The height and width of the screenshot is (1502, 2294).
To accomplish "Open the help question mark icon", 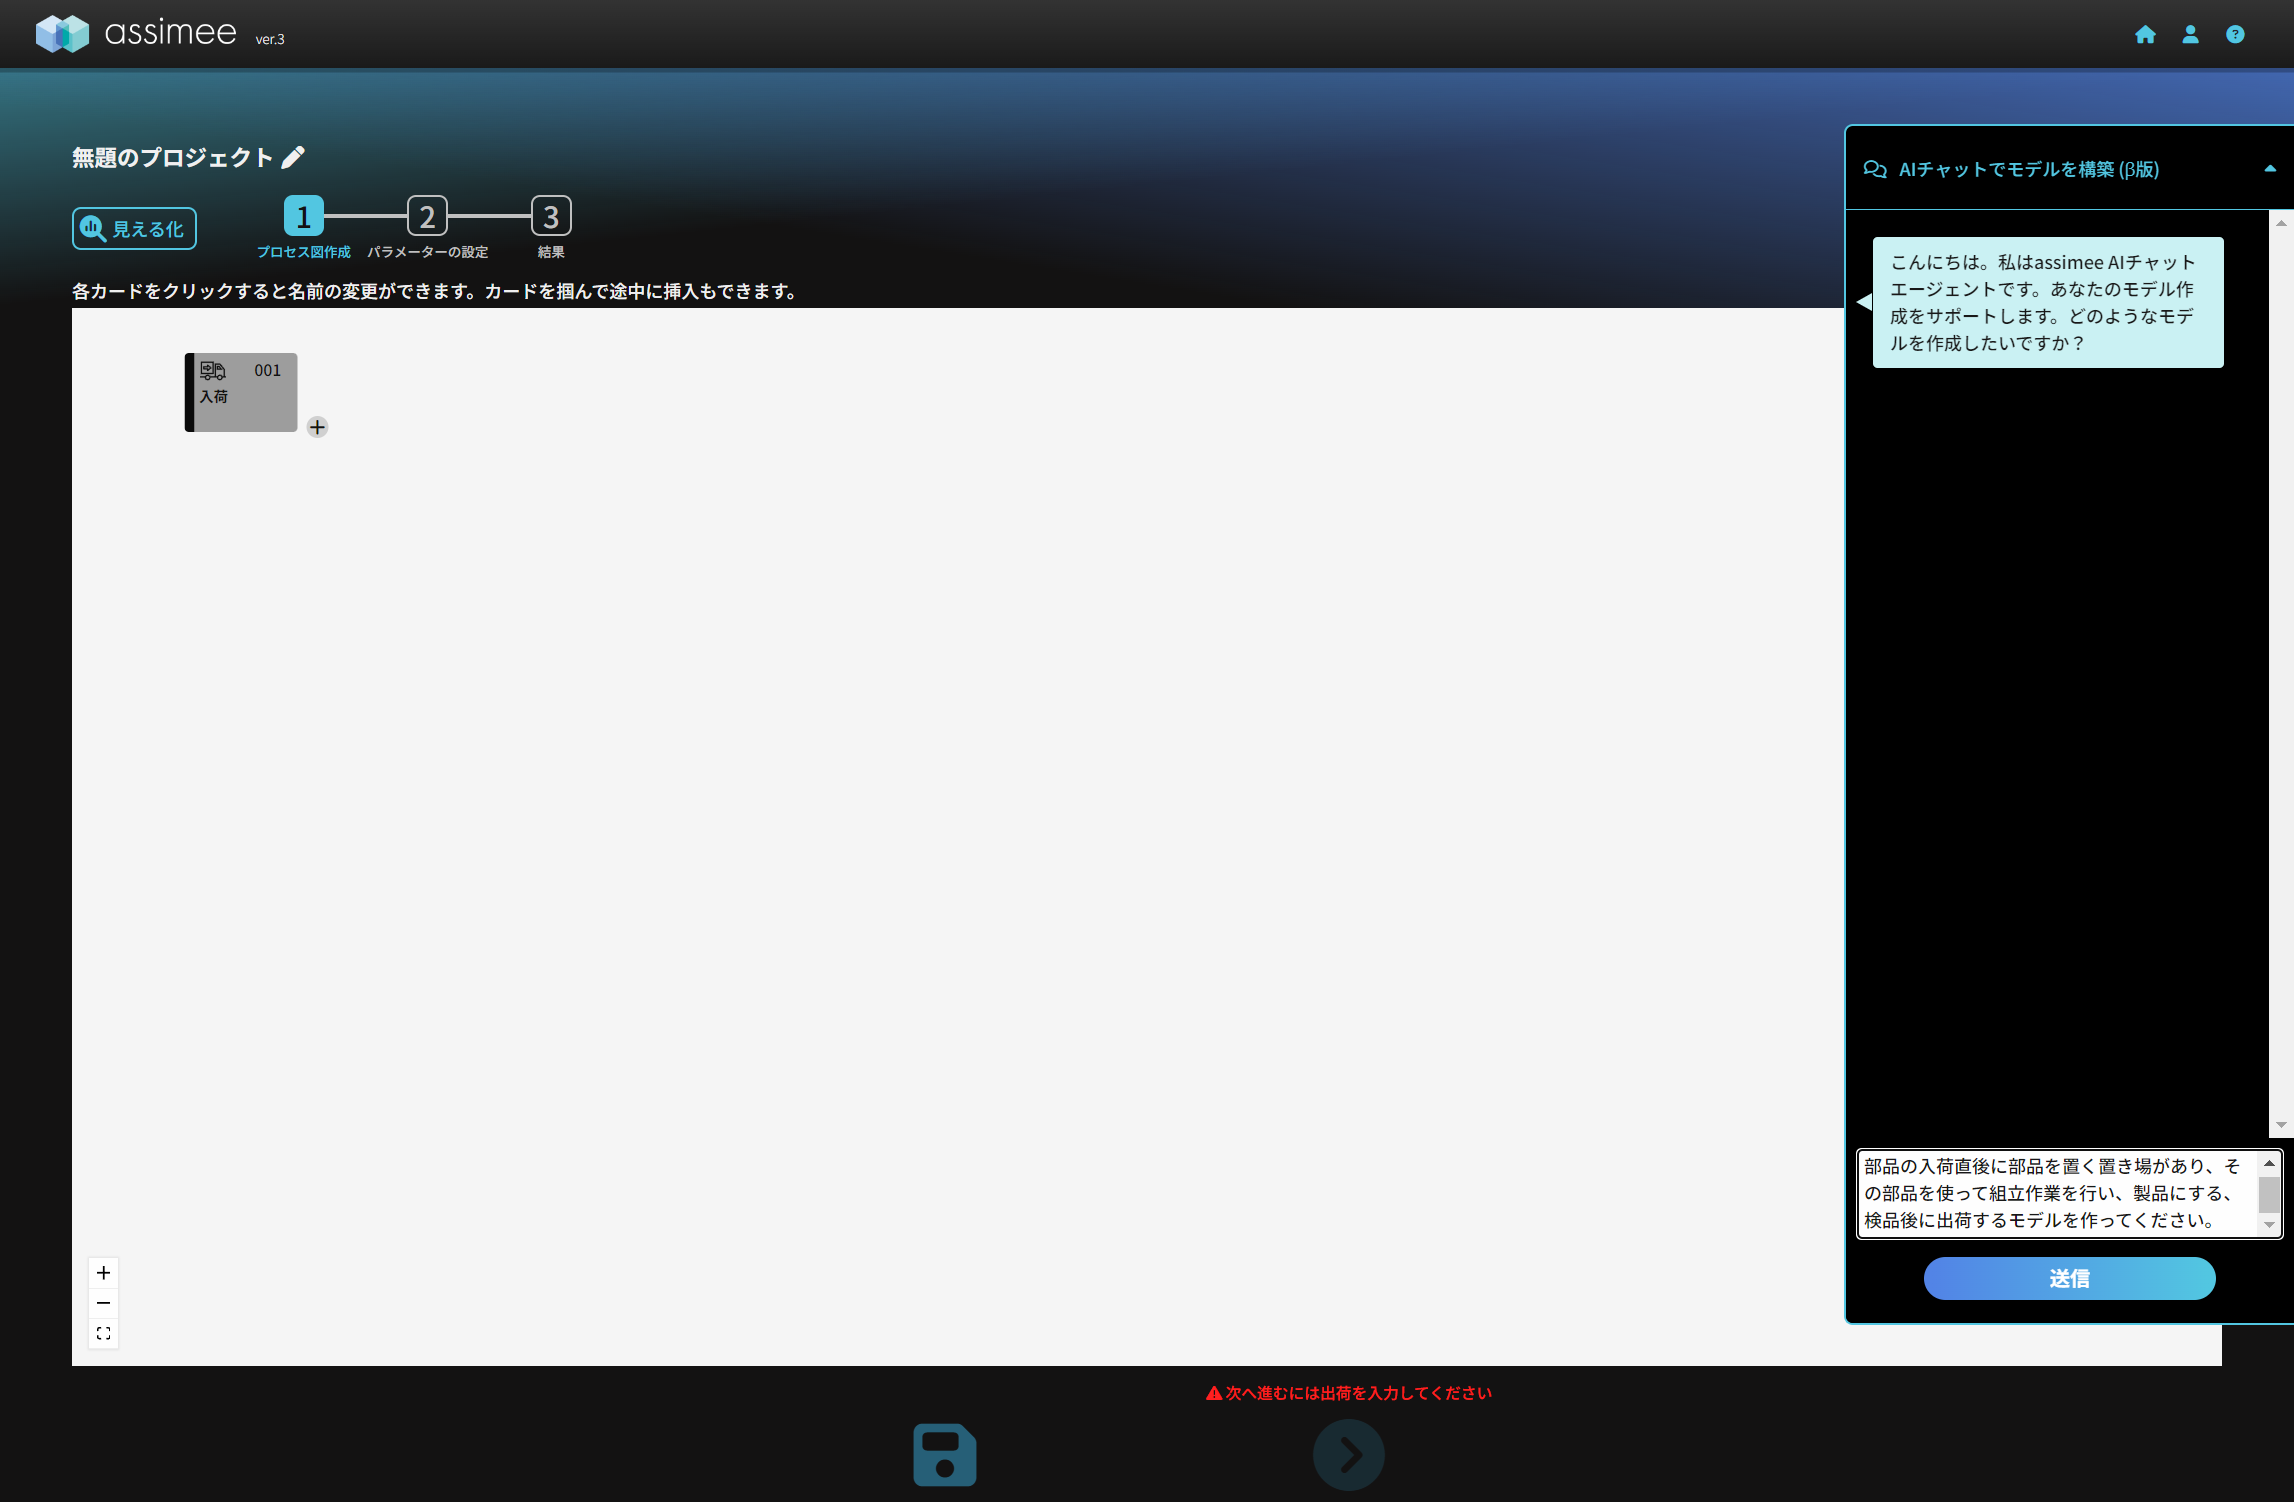I will 2235,35.
